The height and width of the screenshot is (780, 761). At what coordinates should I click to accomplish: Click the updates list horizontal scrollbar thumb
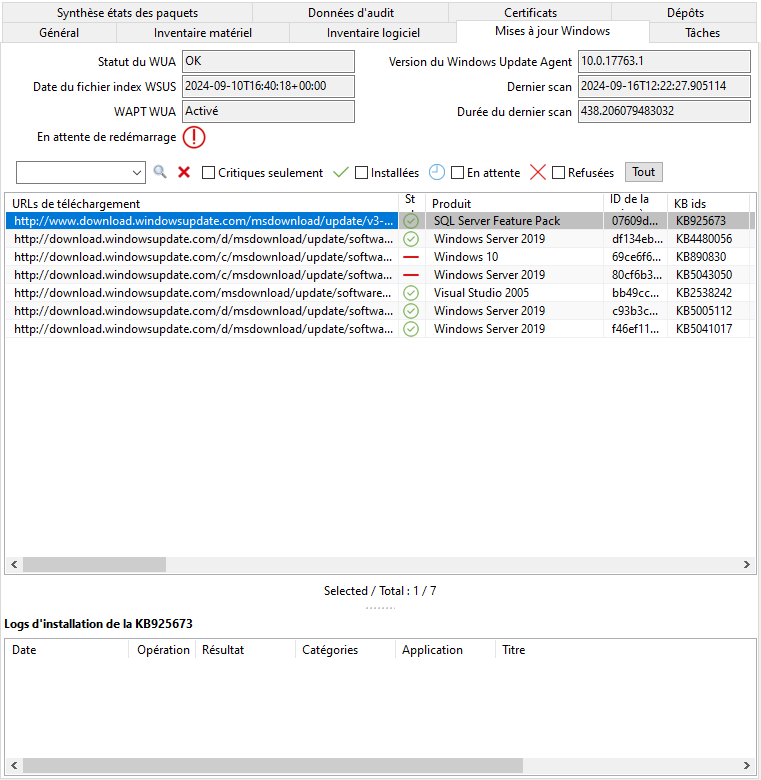click(x=94, y=565)
